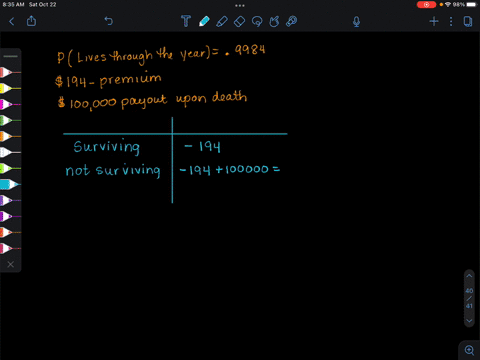Screen dimensions: 480x360
Task: Tap the '8:35 AM' clock text
Action: point(13,5)
